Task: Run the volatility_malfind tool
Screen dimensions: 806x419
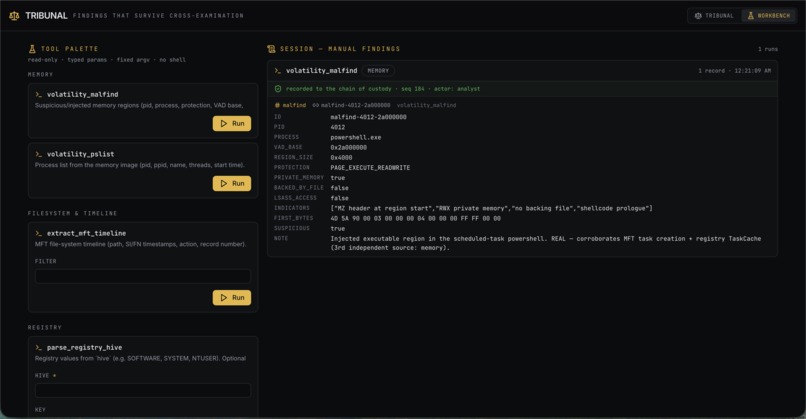Action: point(232,123)
